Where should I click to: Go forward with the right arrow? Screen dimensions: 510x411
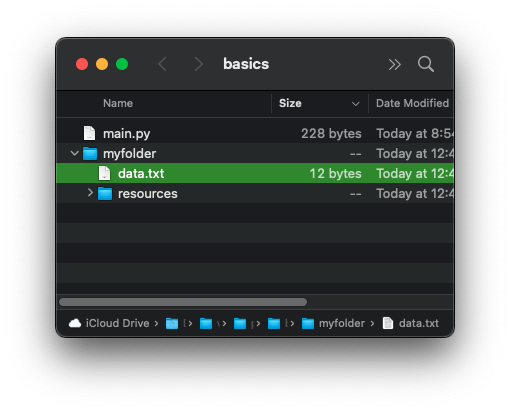click(x=199, y=64)
